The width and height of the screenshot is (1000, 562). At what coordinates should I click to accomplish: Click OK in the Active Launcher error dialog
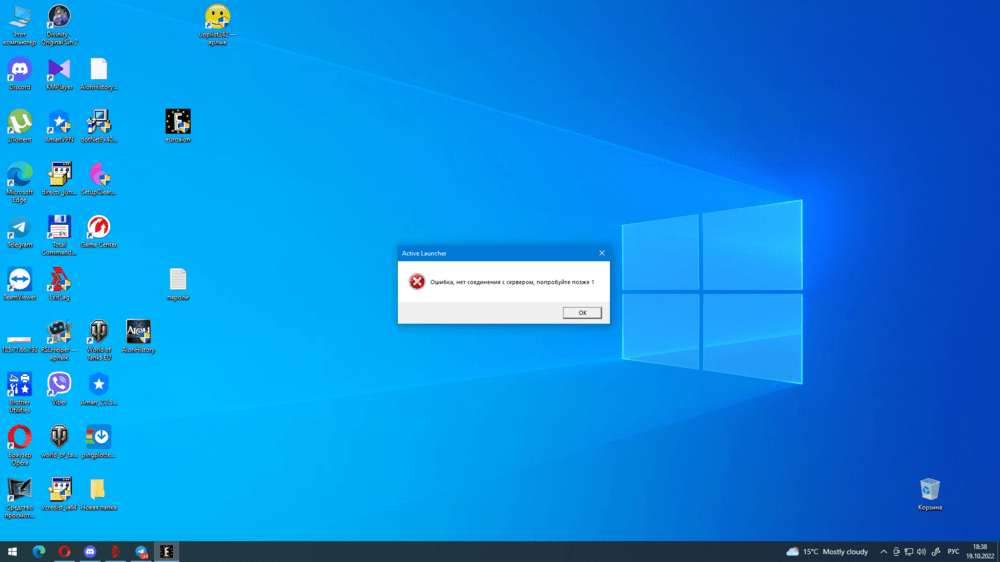click(x=582, y=313)
